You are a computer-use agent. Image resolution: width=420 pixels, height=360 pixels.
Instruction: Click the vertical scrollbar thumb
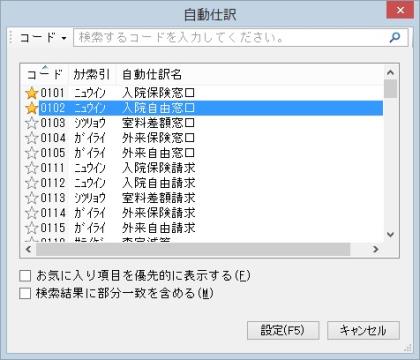tap(390, 89)
